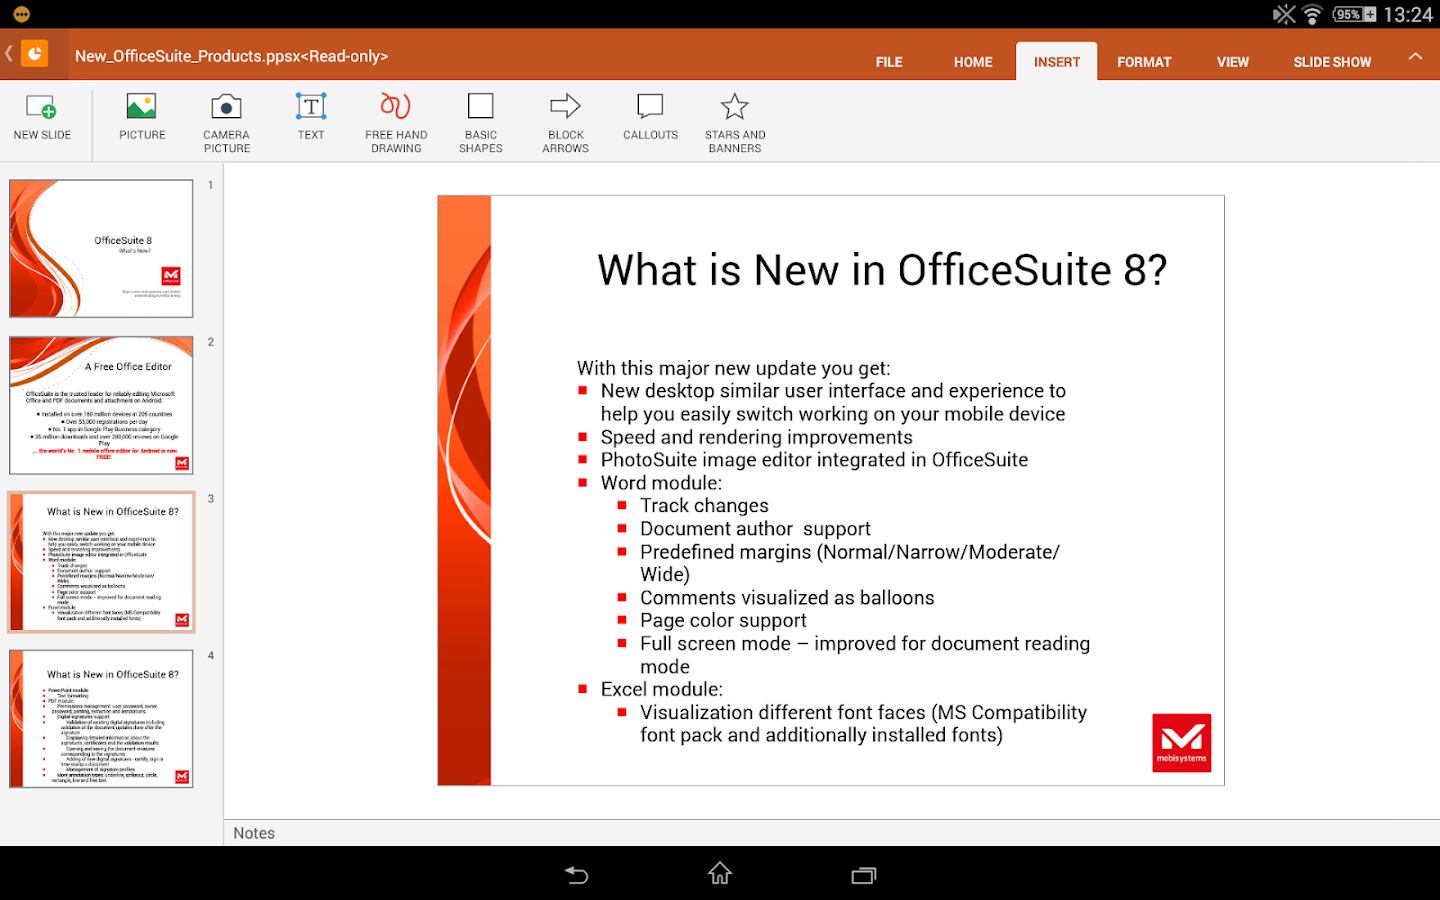The height and width of the screenshot is (900, 1440).
Task: Switch to the View tab
Action: 1232,62
